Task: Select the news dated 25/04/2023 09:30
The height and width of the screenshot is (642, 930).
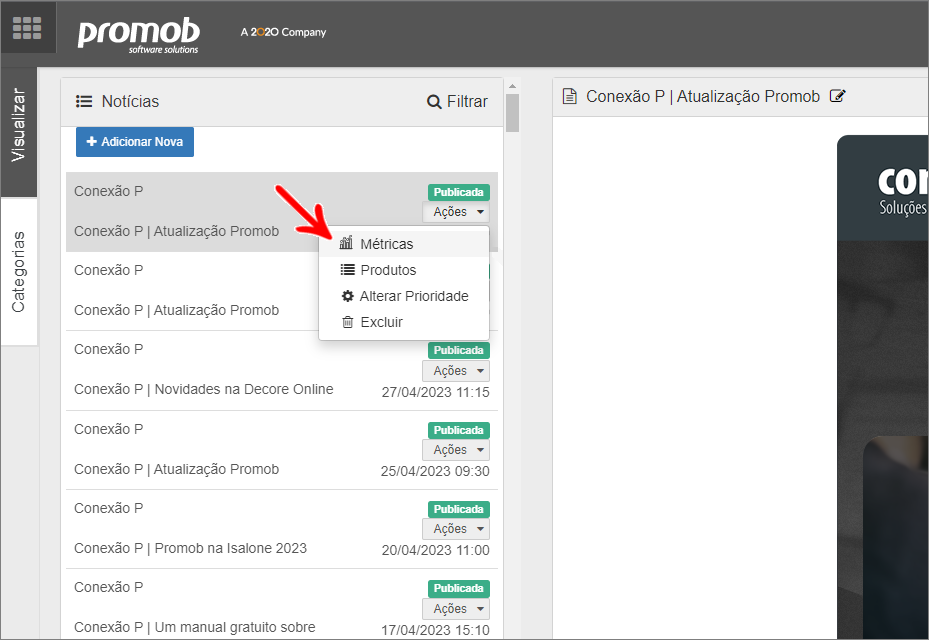Action: [x=282, y=450]
